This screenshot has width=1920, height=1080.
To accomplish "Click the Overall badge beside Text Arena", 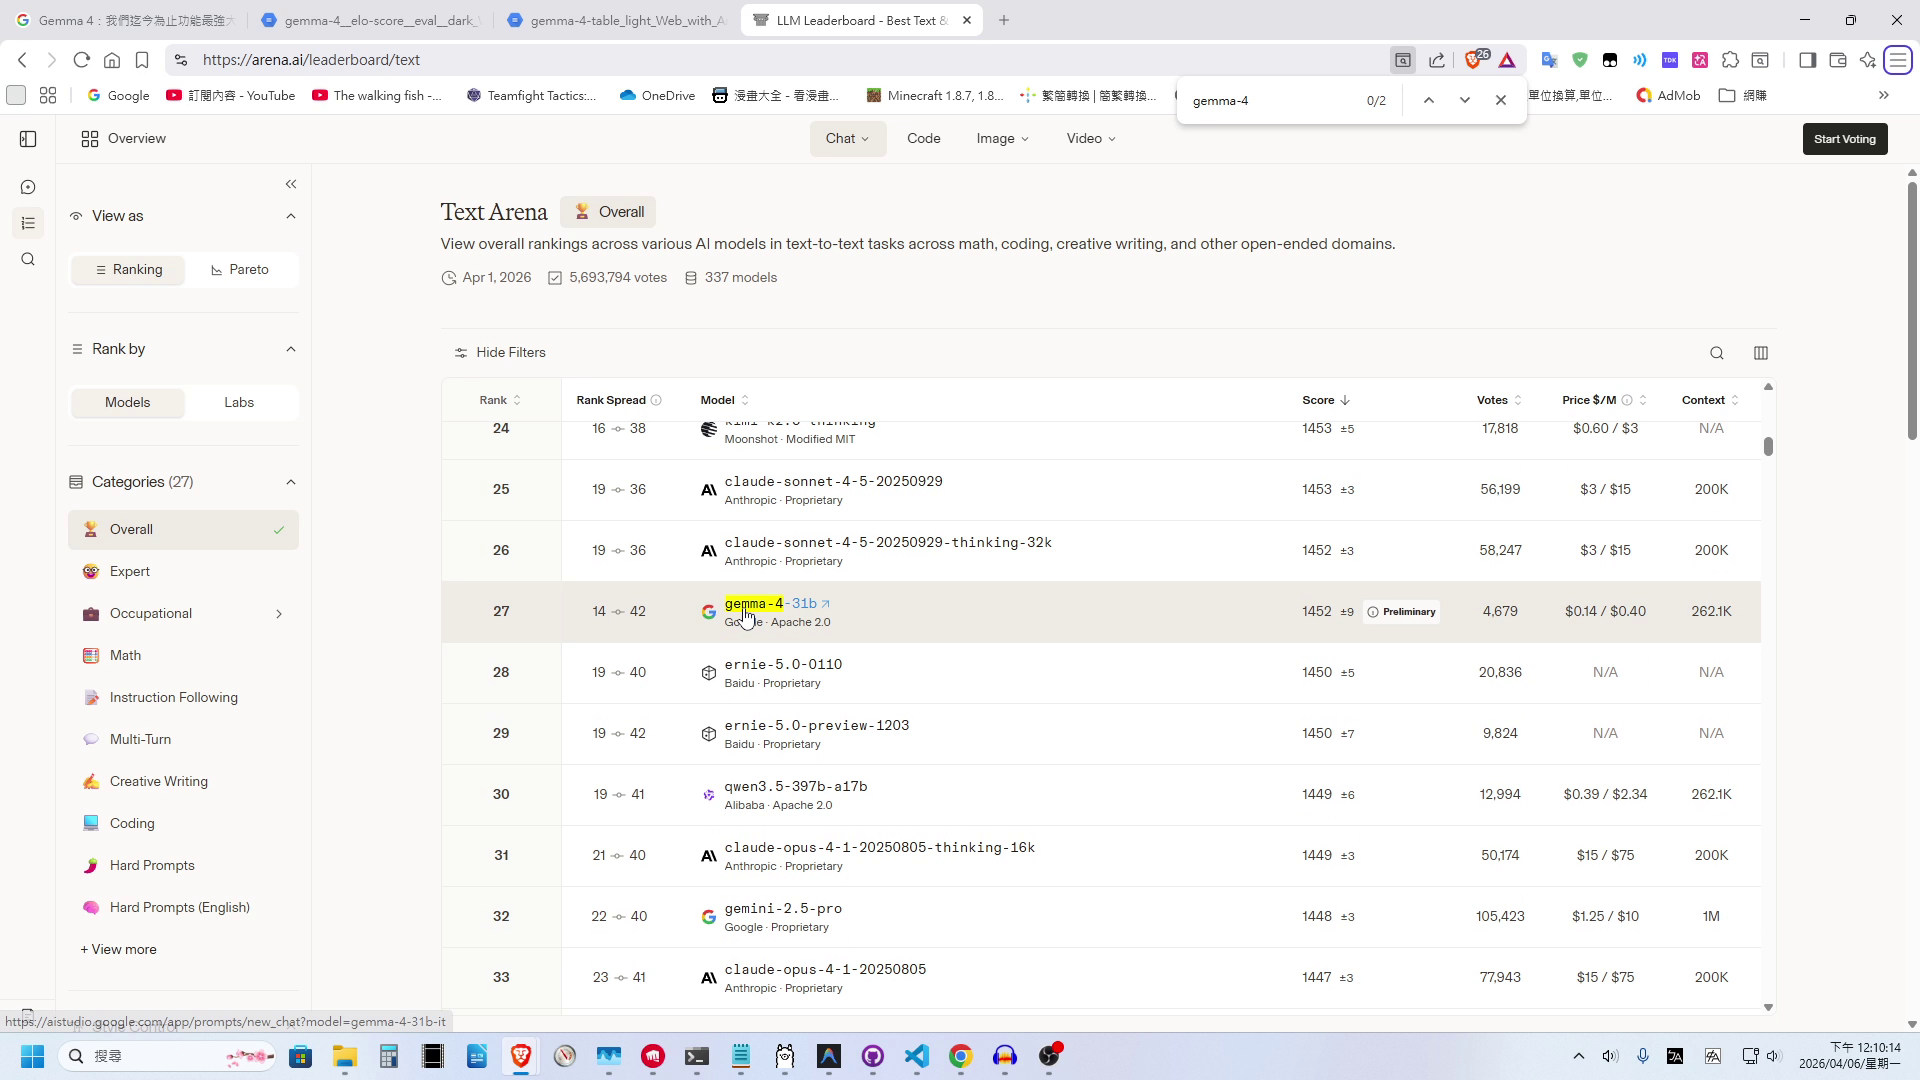I will (x=608, y=212).
